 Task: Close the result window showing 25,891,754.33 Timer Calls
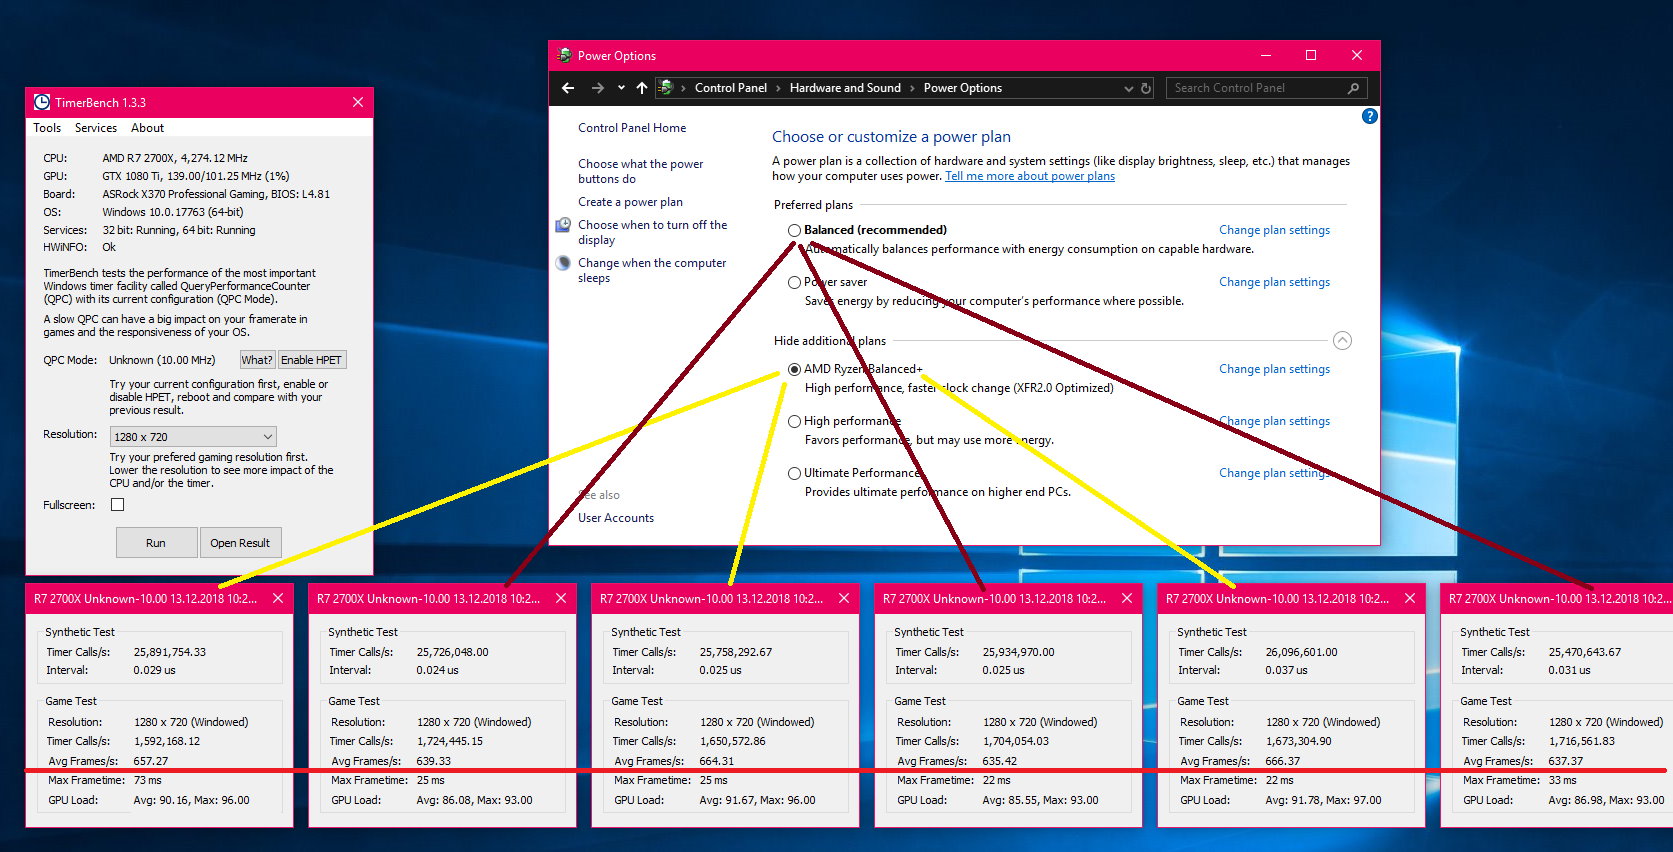pyautogui.click(x=278, y=598)
